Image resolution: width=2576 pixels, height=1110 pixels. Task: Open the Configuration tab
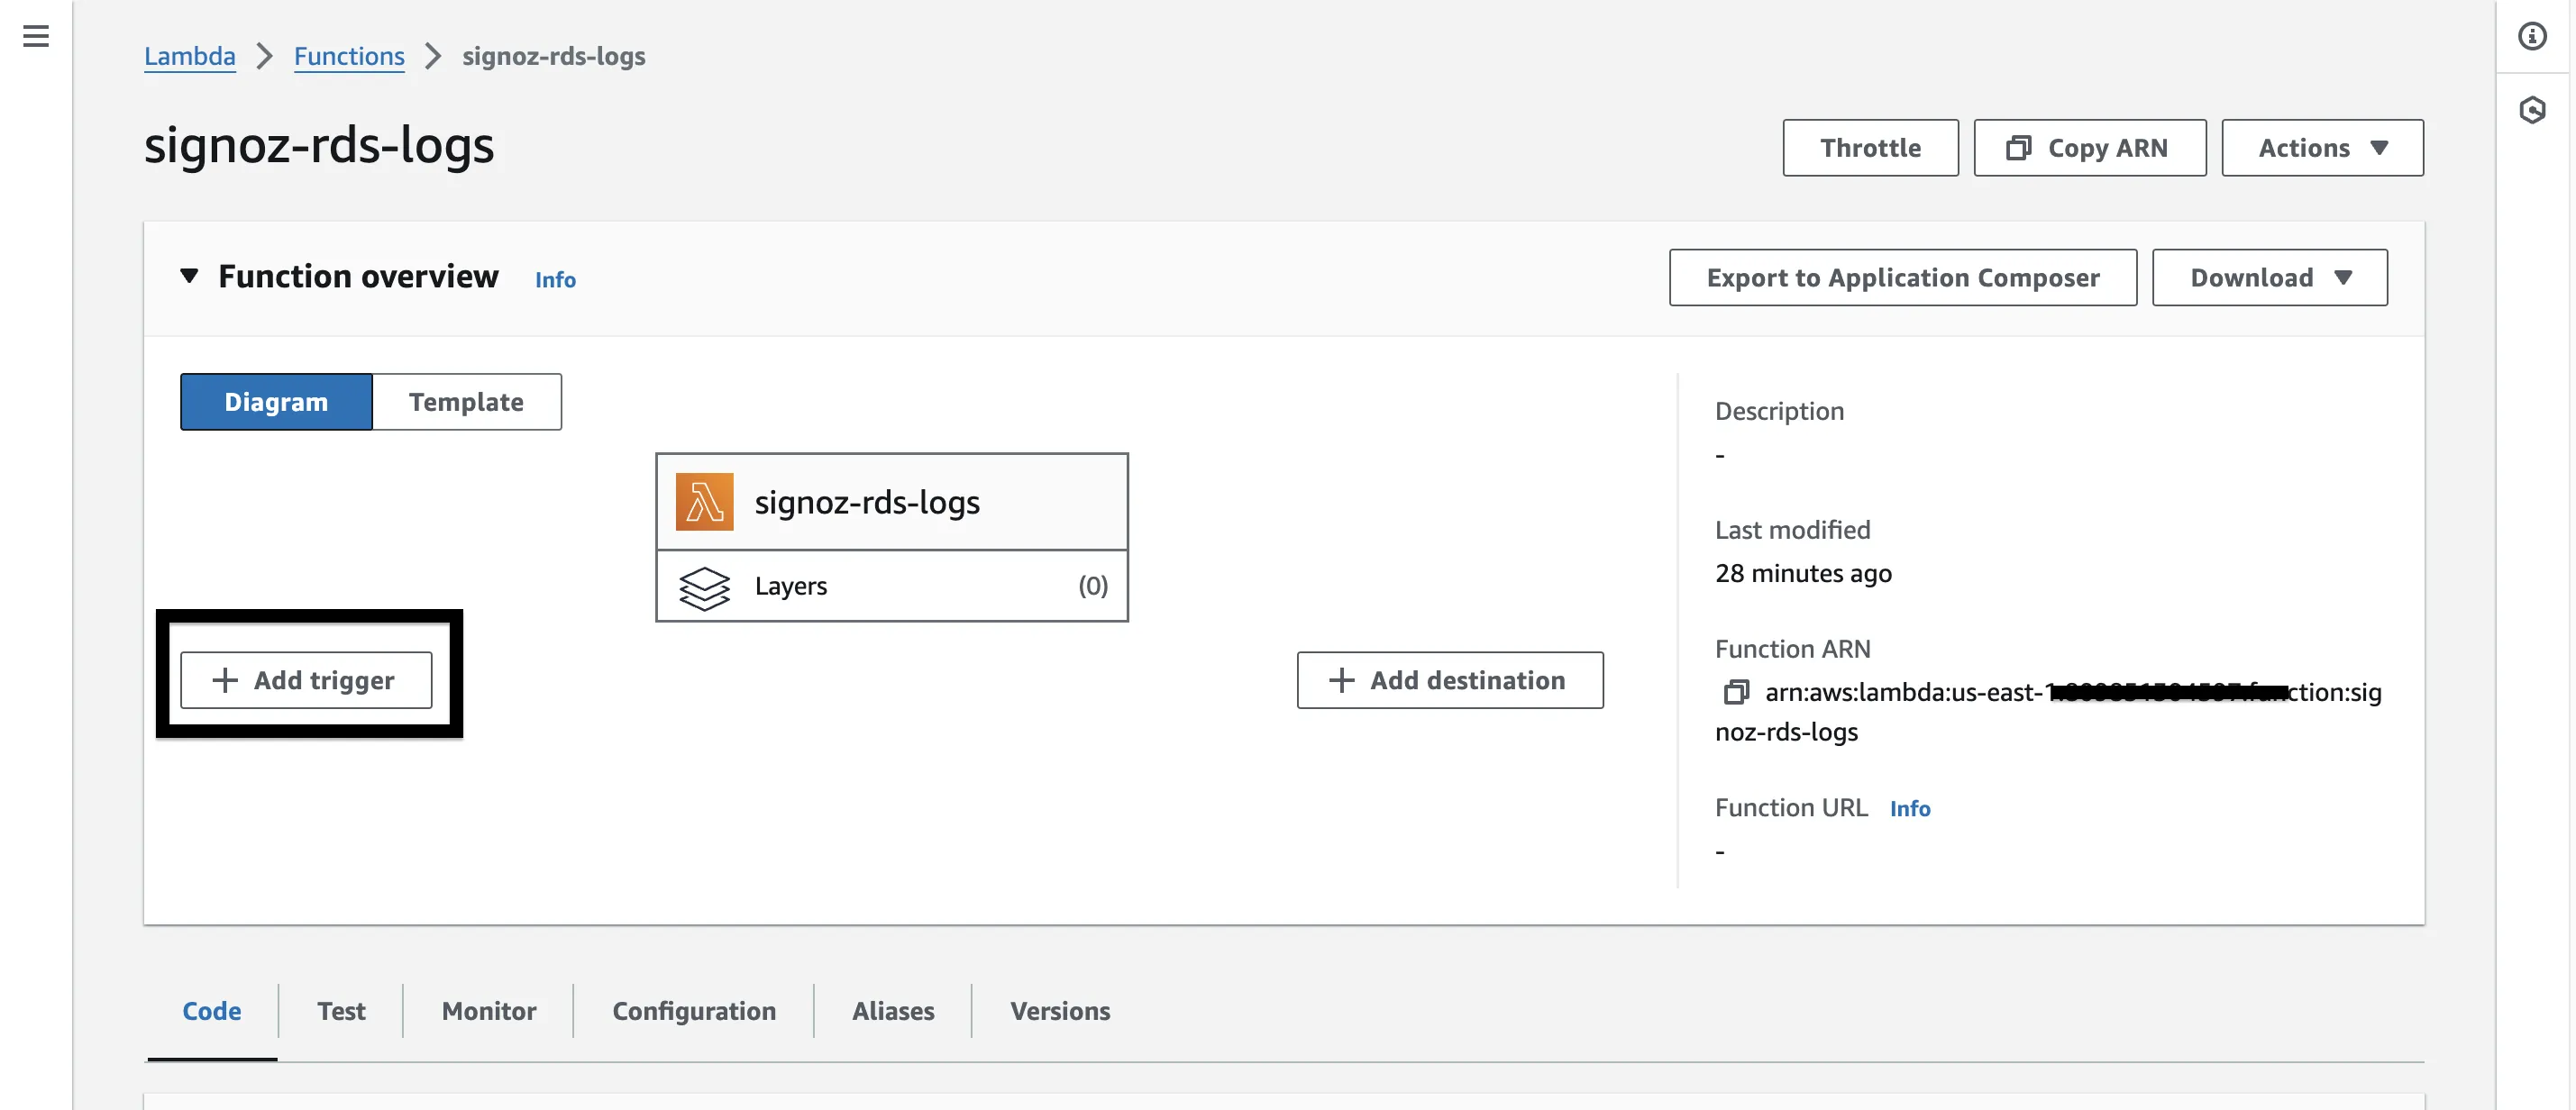point(694,1011)
